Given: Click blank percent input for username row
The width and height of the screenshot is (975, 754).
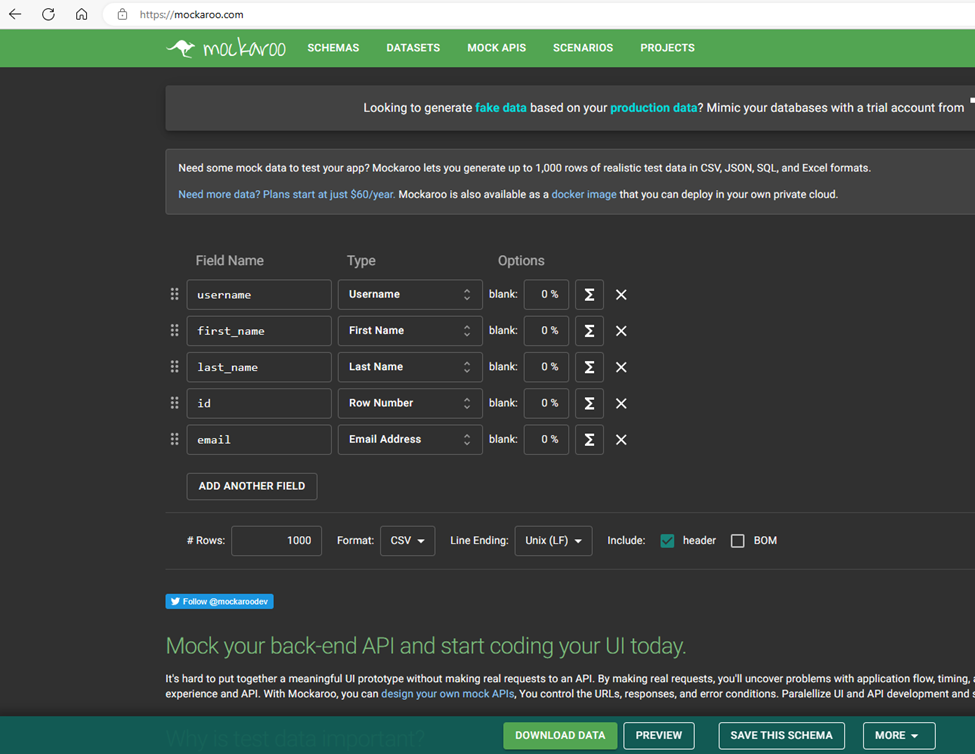Looking at the screenshot, I should point(546,294).
